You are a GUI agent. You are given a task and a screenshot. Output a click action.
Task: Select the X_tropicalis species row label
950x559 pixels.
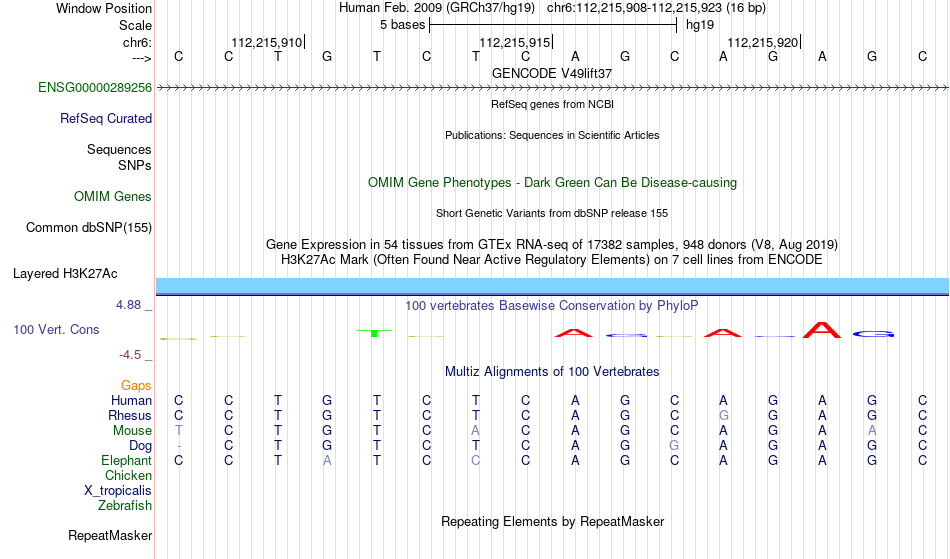coord(118,491)
